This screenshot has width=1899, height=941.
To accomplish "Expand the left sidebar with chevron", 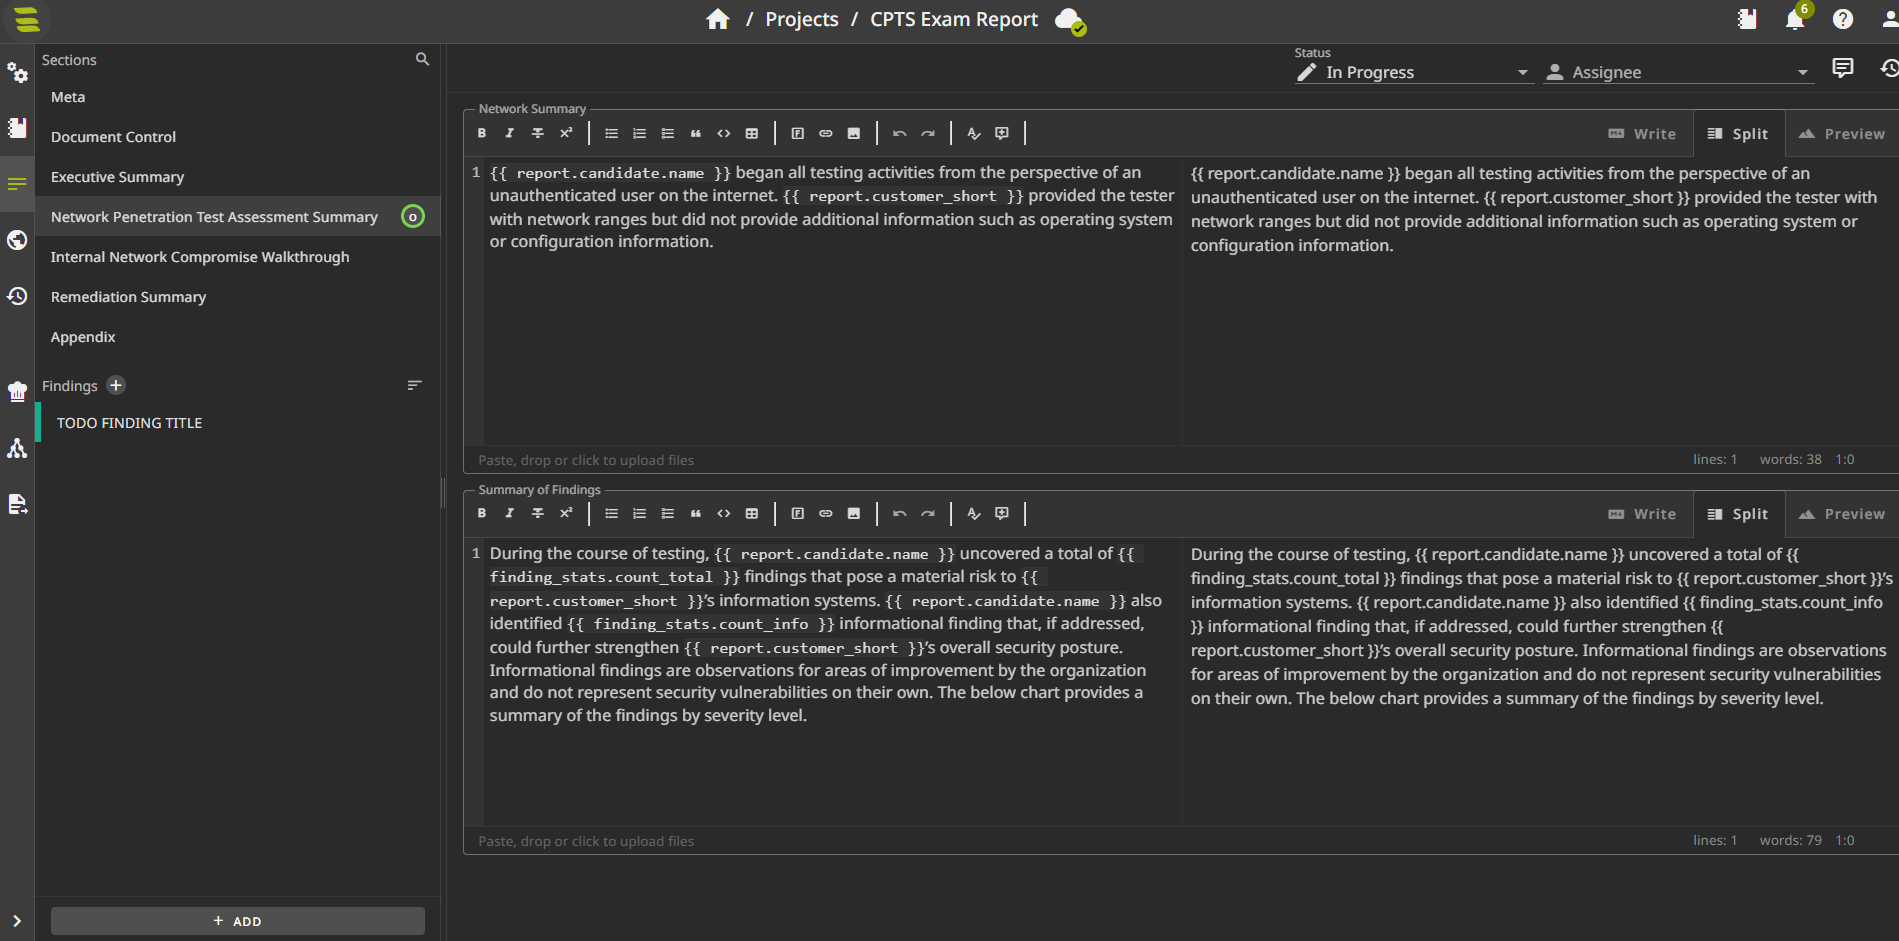I will [17, 921].
